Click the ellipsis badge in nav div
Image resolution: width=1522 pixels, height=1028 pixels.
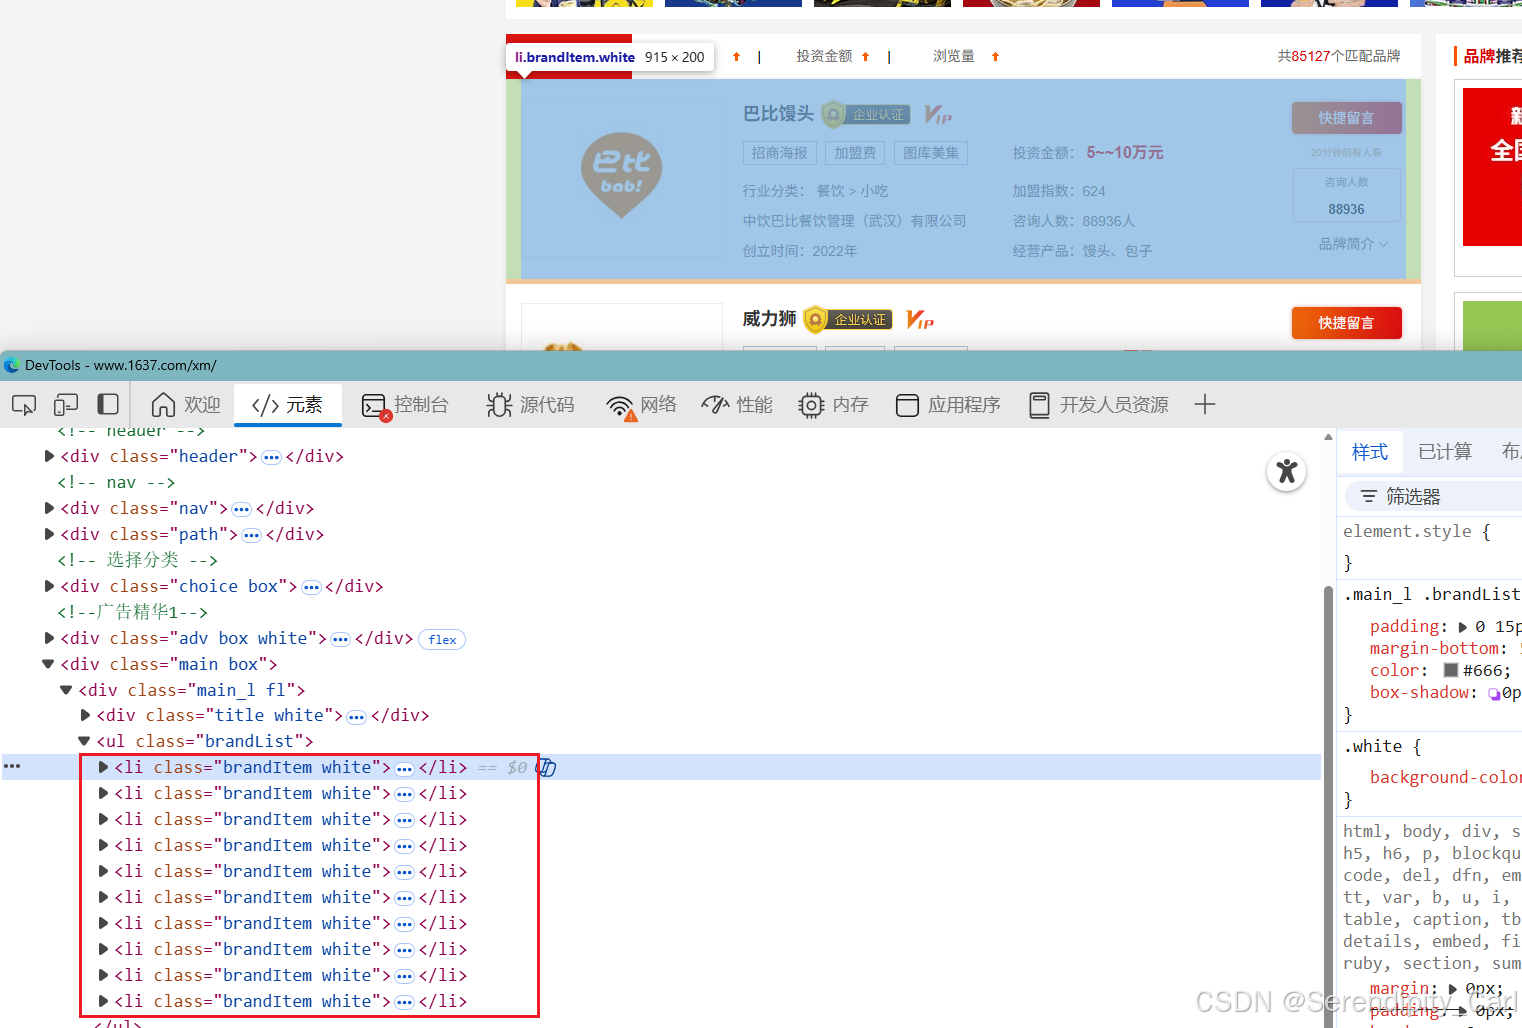coord(241,509)
